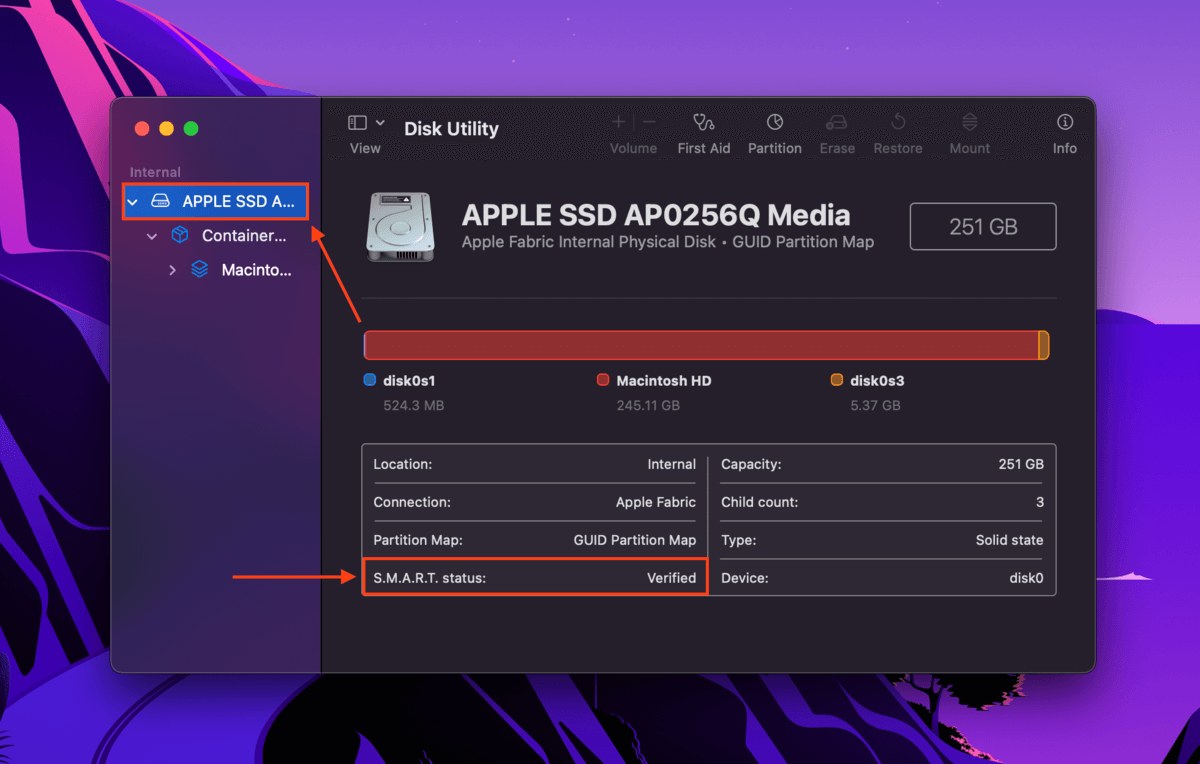The width and height of the screenshot is (1200, 764).
Task: Click the 251 GB capacity box
Action: [983, 226]
